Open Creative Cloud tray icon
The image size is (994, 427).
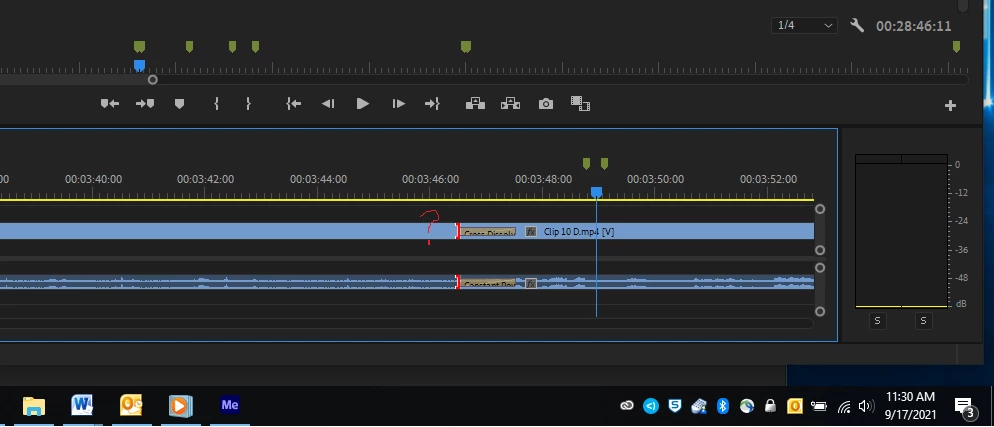click(627, 406)
